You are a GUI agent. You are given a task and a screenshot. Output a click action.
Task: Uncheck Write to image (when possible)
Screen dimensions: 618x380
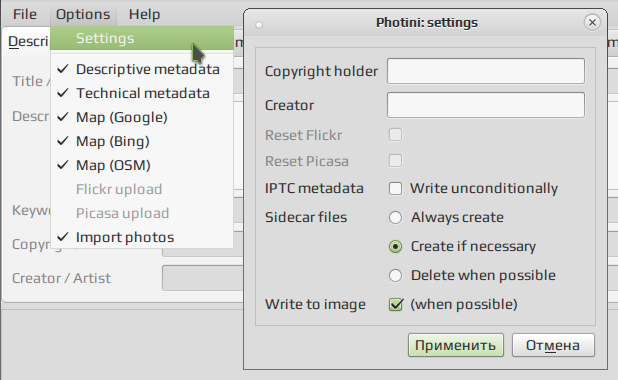[x=395, y=304]
